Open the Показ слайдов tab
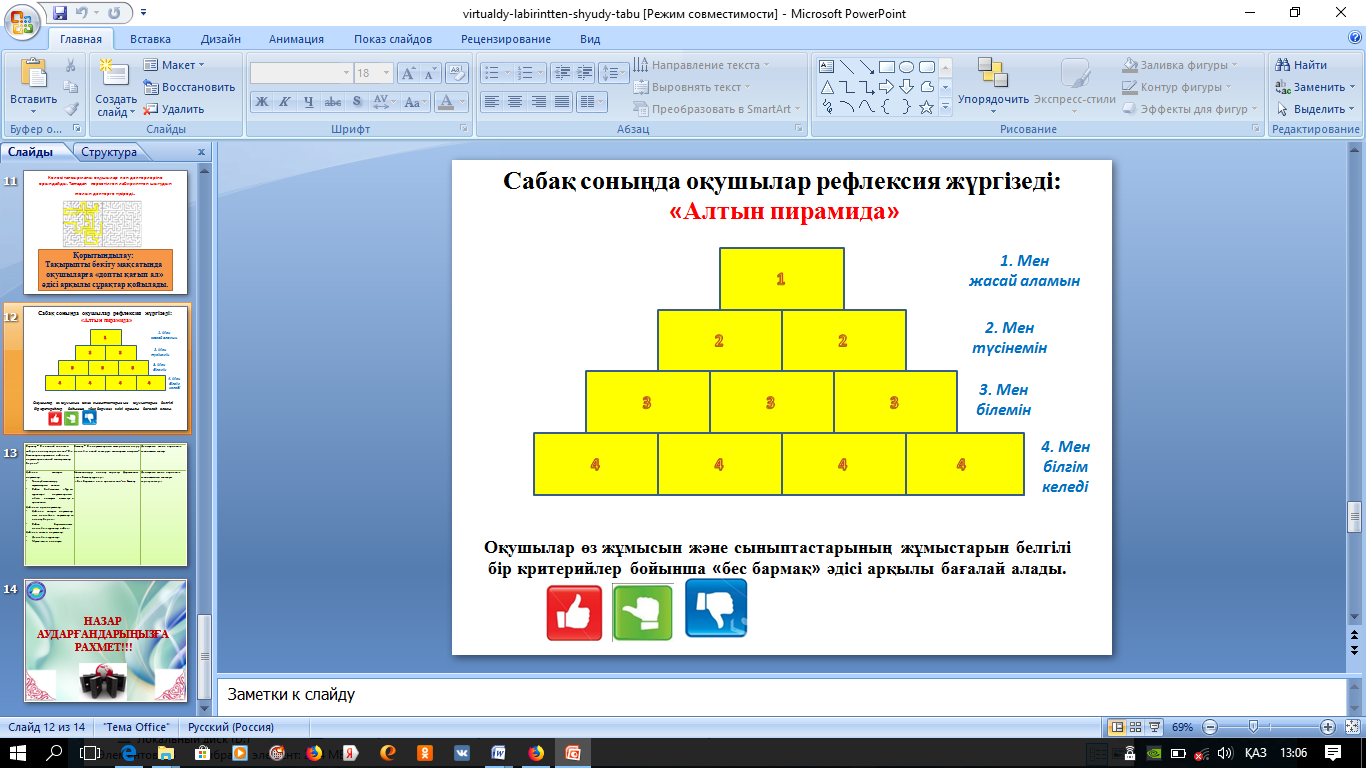The image size is (1366, 768). 393,39
